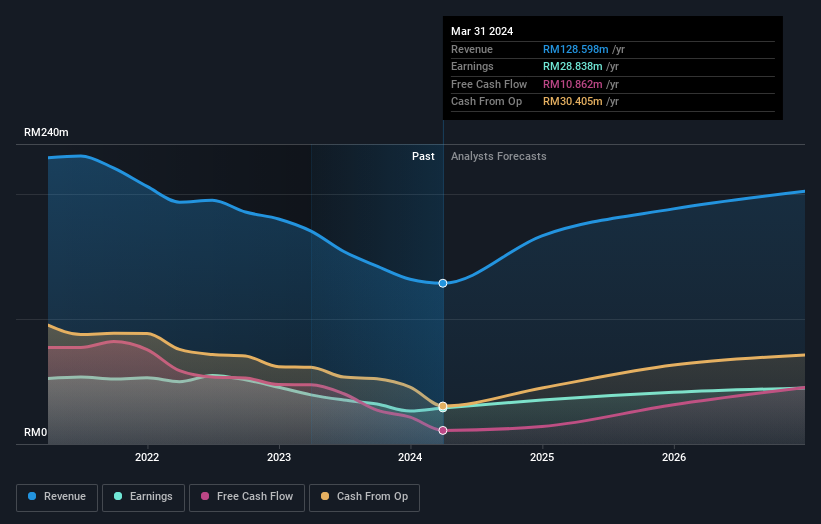Toggle the Revenue legend button

tap(57, 497)
